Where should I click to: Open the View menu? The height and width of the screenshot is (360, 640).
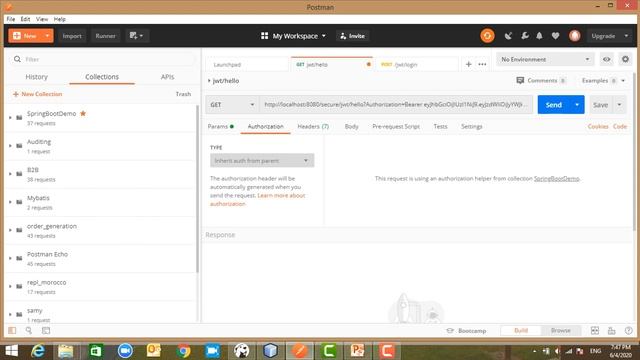pos(42,19)
